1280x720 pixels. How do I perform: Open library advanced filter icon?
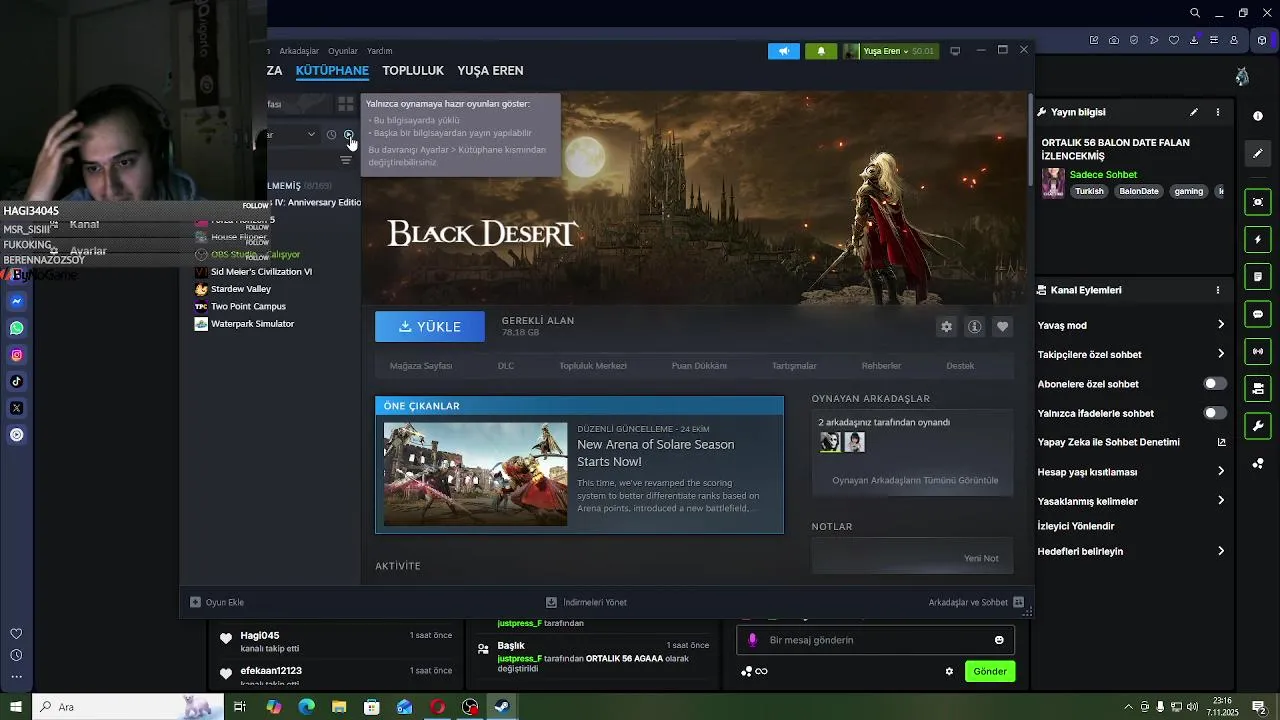pos(346,160)
